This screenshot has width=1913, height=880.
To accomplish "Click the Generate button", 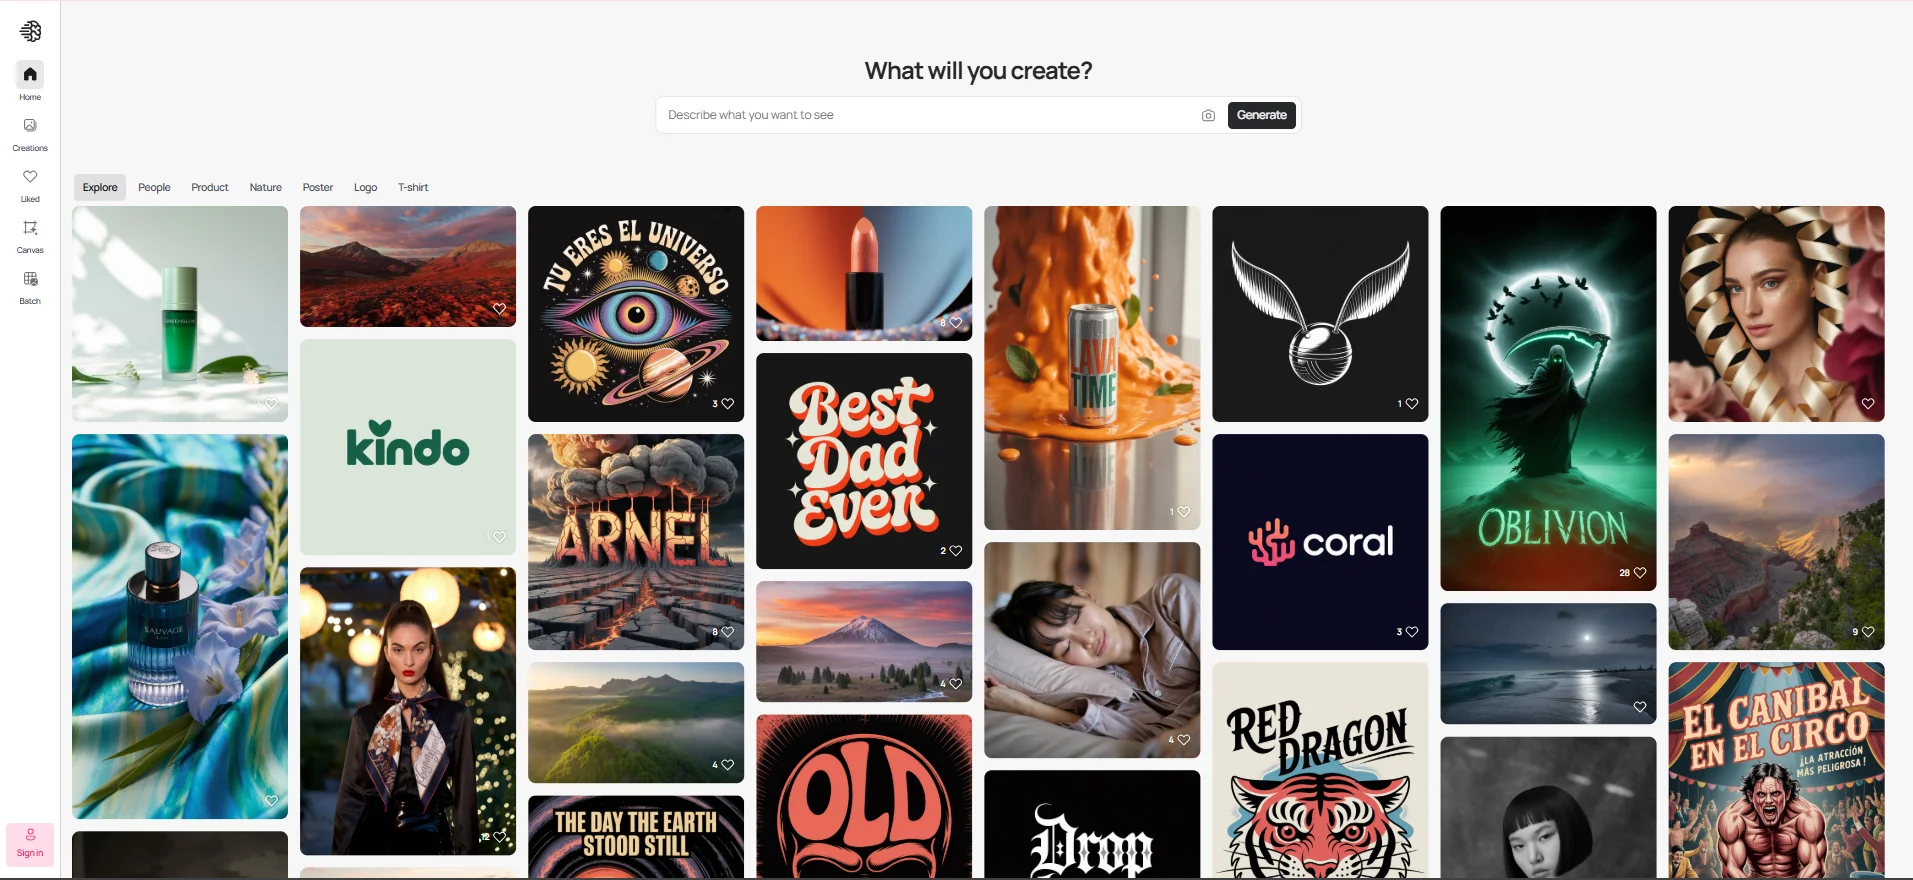I will point(1262,115).
